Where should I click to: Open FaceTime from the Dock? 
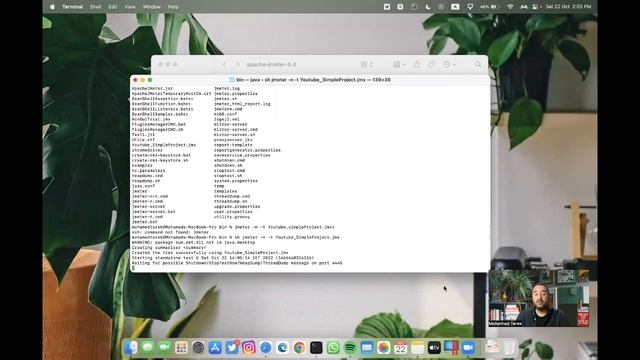164,348
